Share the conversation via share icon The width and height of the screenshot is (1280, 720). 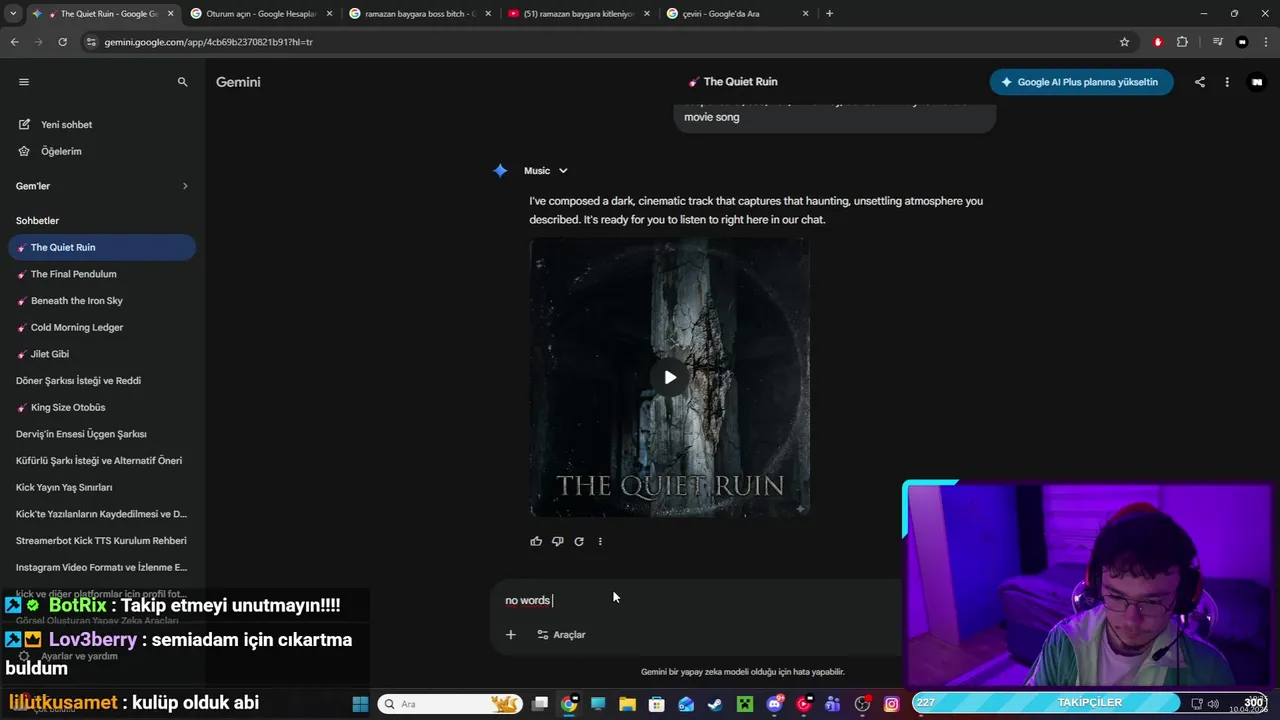click(x=1200, y=82)
